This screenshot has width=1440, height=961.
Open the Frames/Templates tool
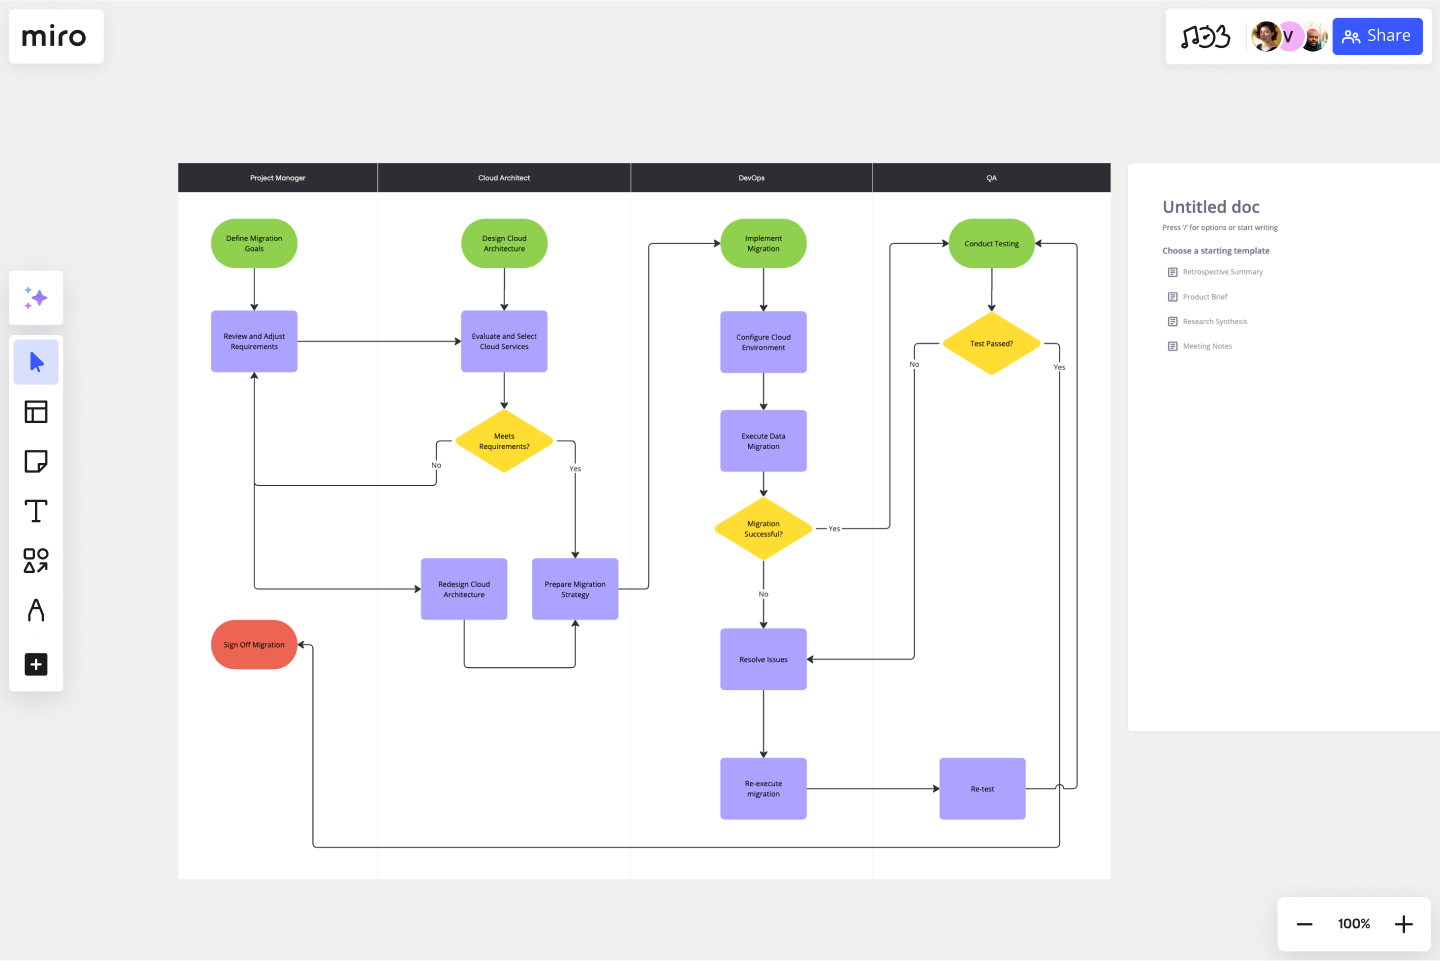(36, 411)
